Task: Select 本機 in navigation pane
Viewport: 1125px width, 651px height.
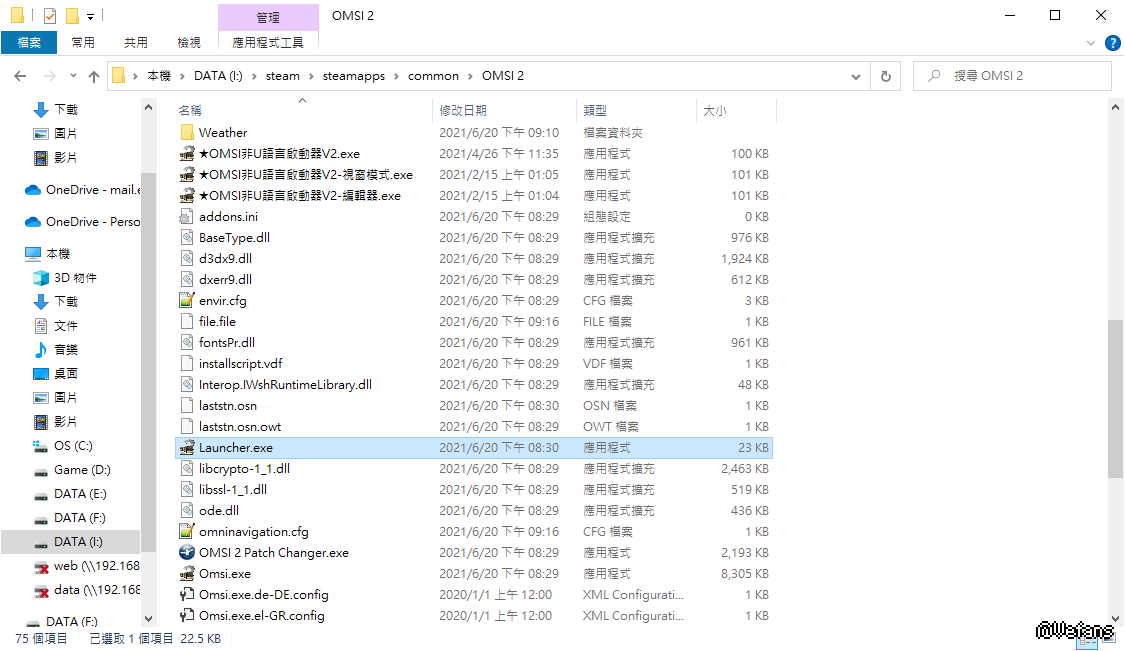Action: [58, 254]
